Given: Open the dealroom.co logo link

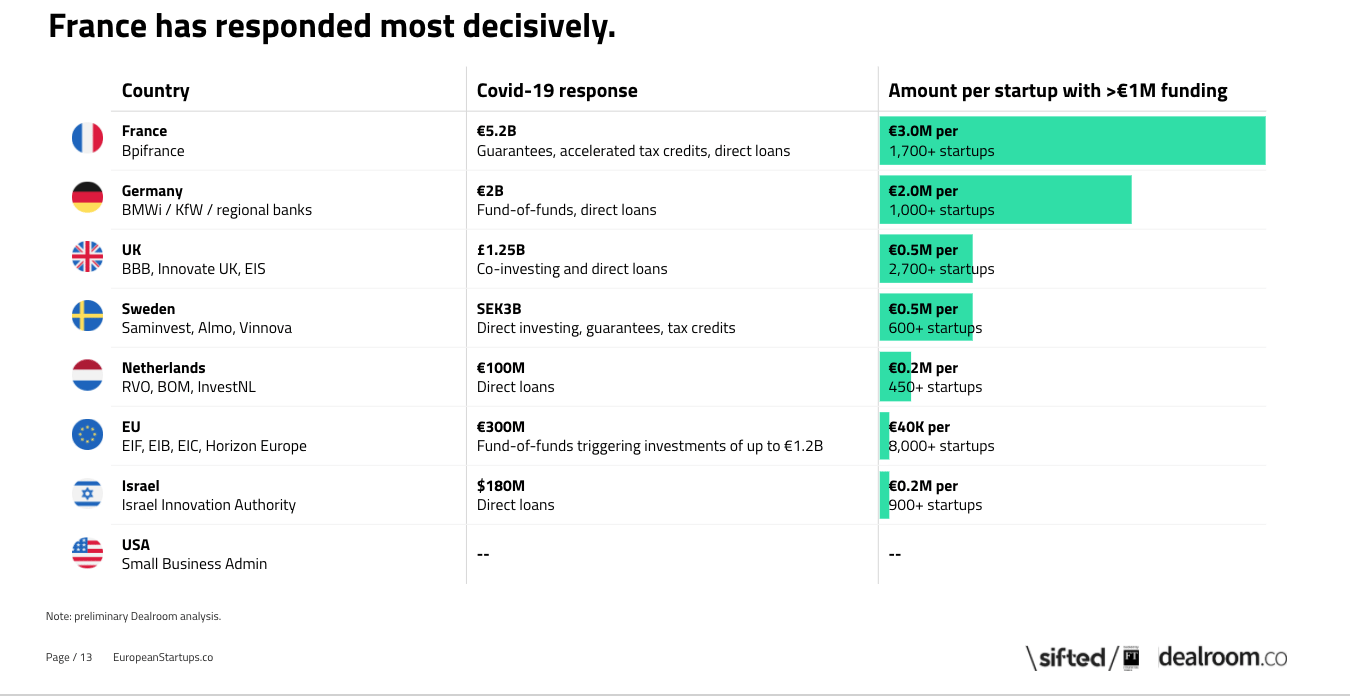Looking at the screenshot, I should coord(1222,657).
